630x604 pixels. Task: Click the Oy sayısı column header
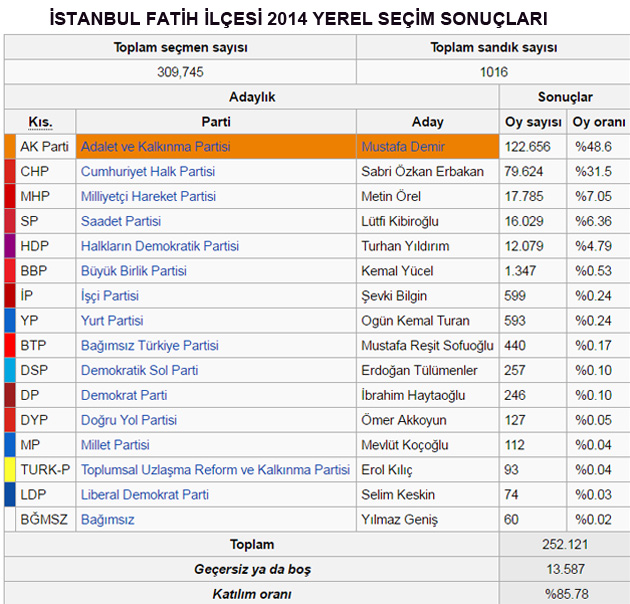(x=531, y=122)
